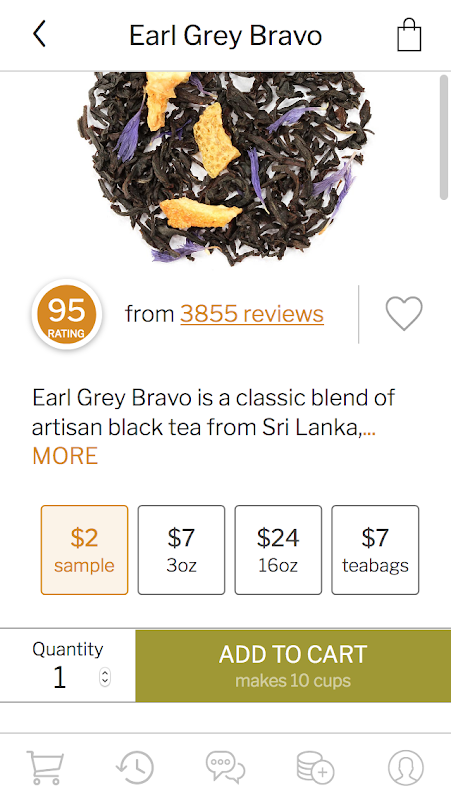Viewport: 451px width, 800px height.
Task: Open the shopping bag icon
Action: pyautogui.click(x=409, y=35)
